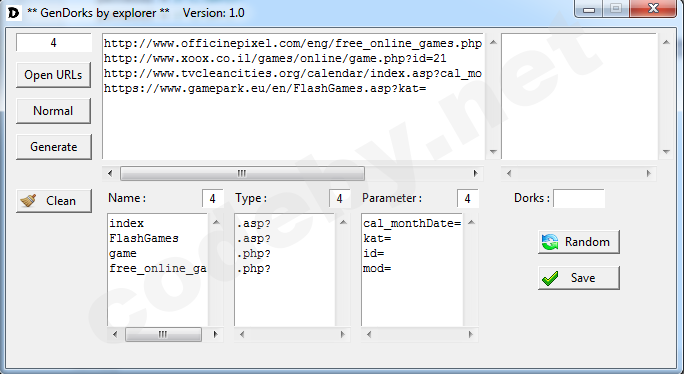Select 'FlashGames' in the Name list

tap(144, 238)
